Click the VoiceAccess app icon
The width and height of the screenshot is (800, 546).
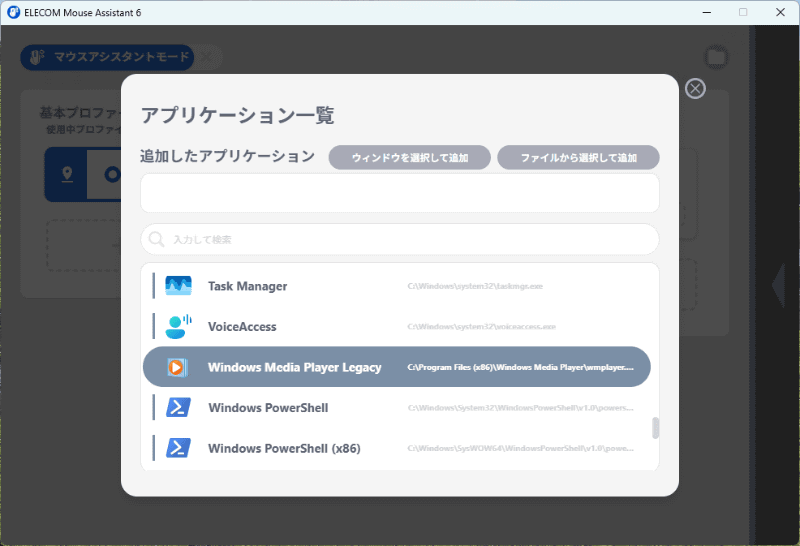click(178, 327)
